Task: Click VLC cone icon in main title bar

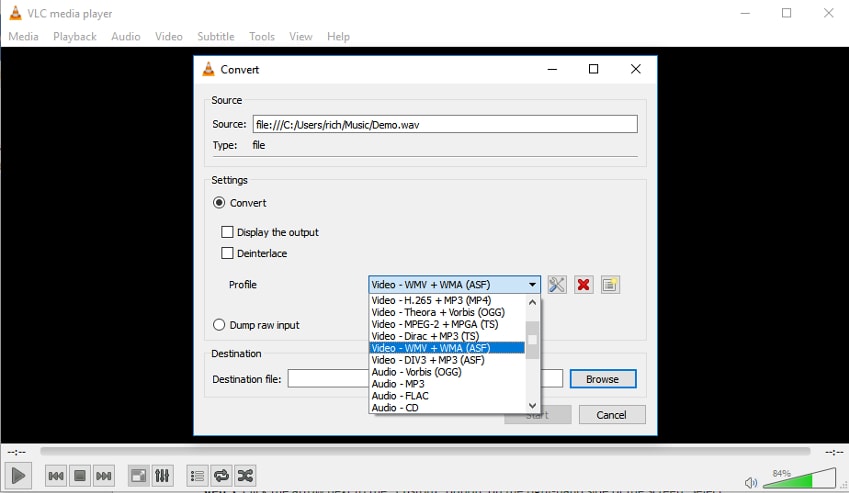Action: [16, 14]
